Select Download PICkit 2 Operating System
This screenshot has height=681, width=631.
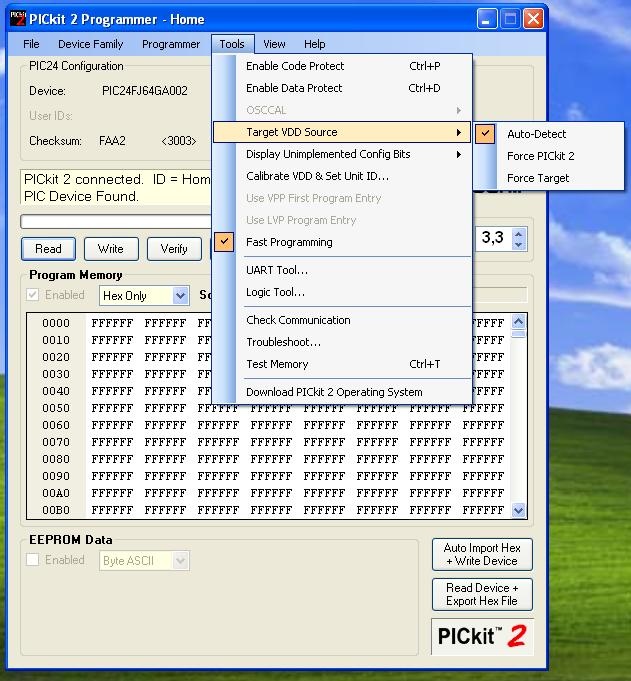pos(342,392)
